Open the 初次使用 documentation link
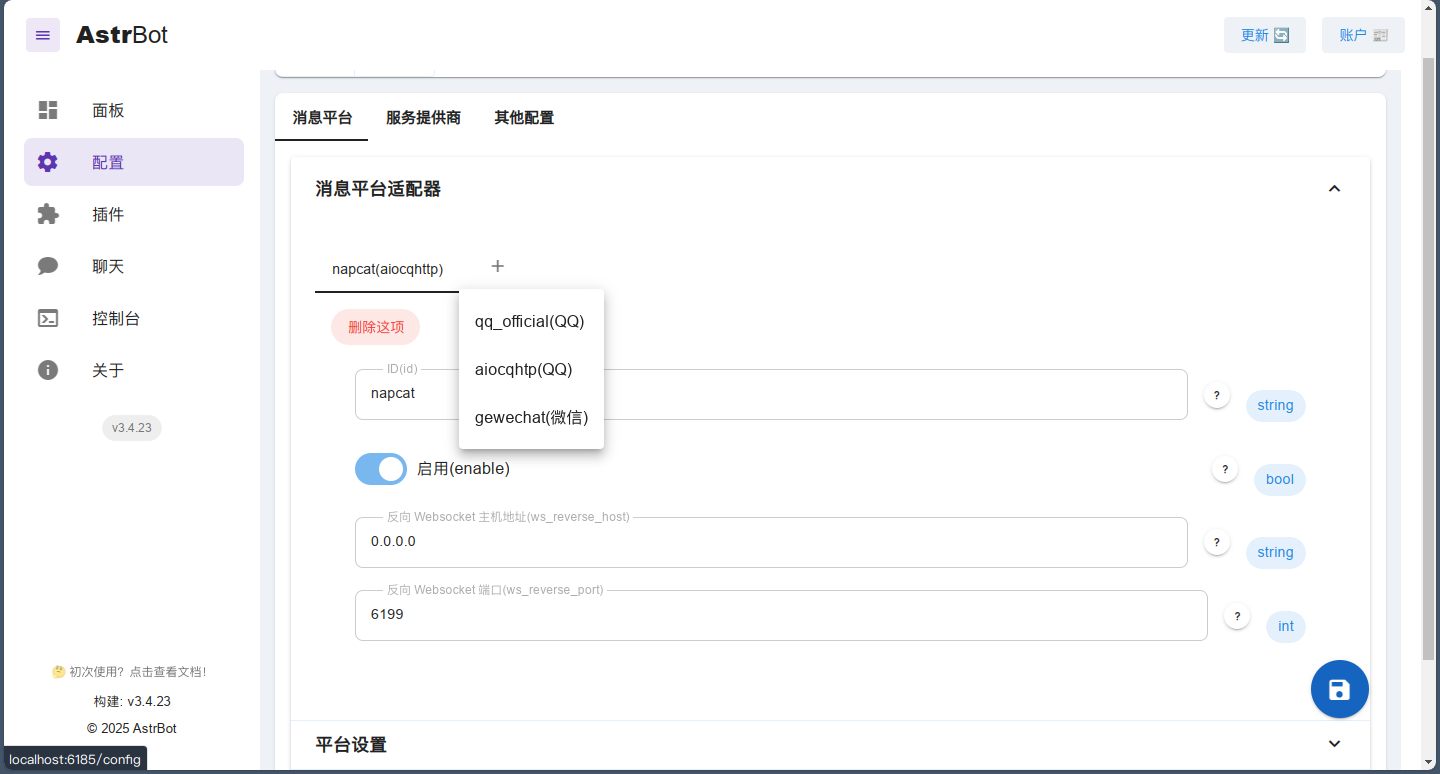The width and height of the screenshot is (1440, 774). click(129, 672)
